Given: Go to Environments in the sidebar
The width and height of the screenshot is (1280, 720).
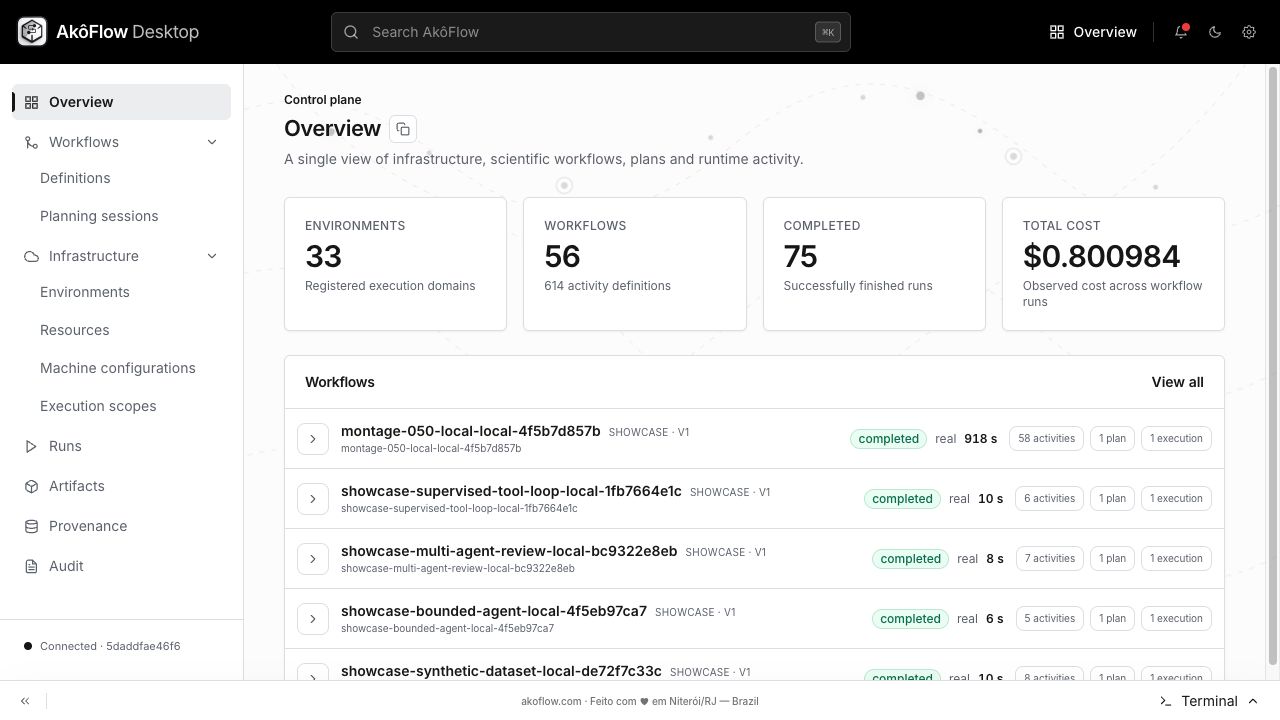Looking at the screenshot, I should point(85,292).
